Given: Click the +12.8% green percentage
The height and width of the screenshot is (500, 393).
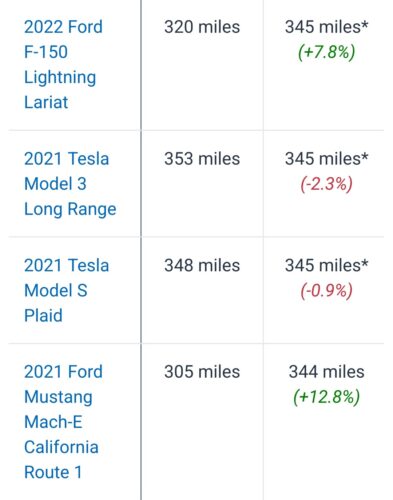Looking at the screenshot, I should tap(327, 397).
